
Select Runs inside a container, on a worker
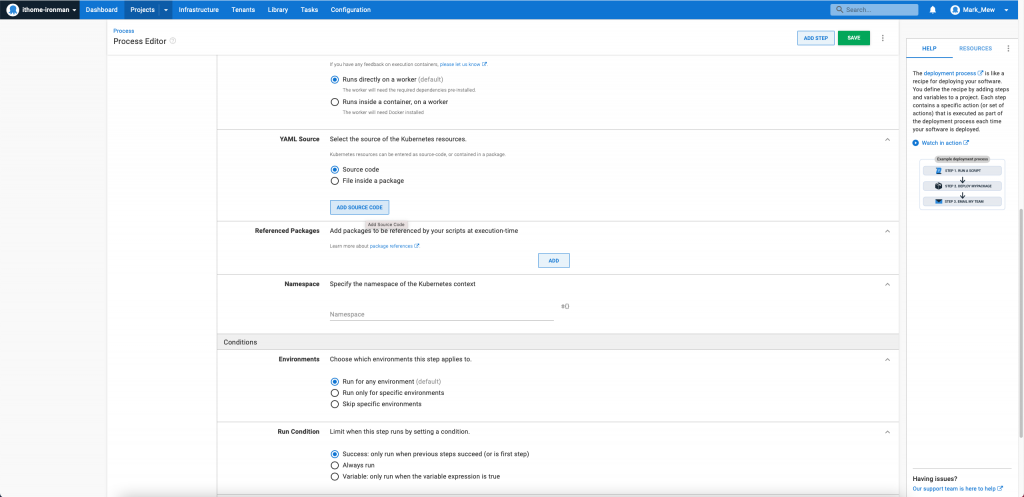point(335,102)
